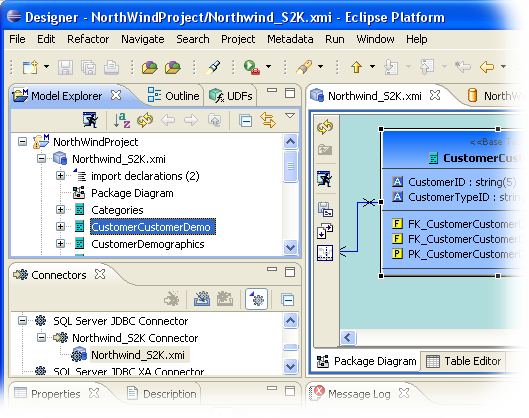The image size is (529, 418).
Task: Collapse the SQL Server JDBC Connector node
Action: tap(23, 320)
